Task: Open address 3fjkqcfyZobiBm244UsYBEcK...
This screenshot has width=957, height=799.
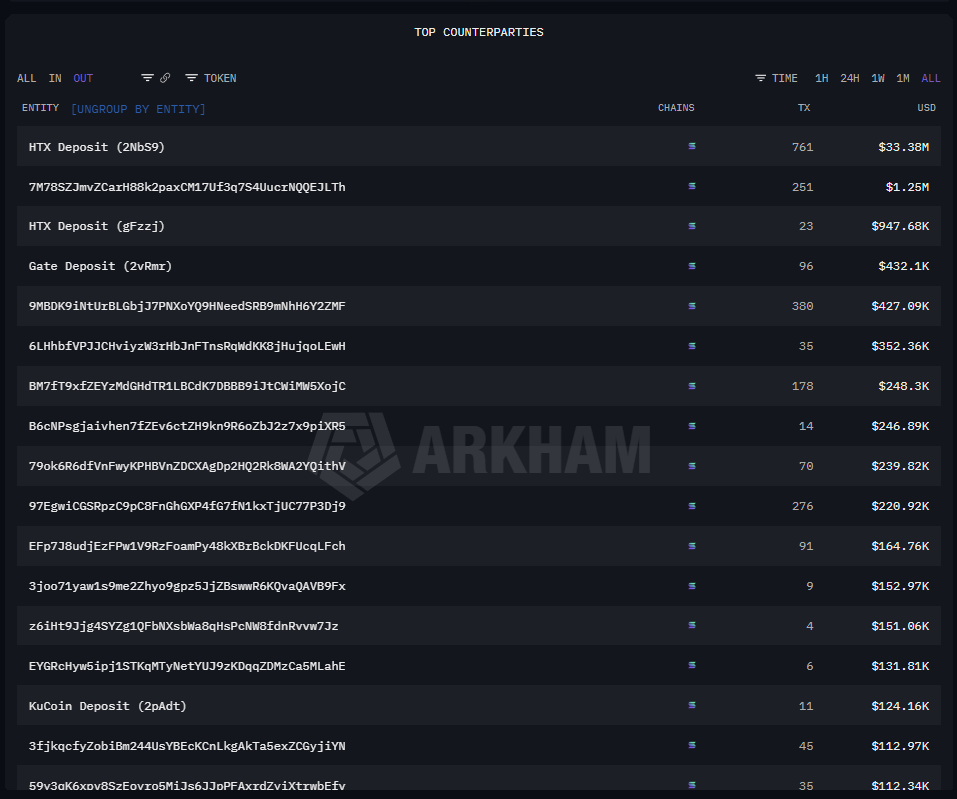Action: tap(187, 746)
